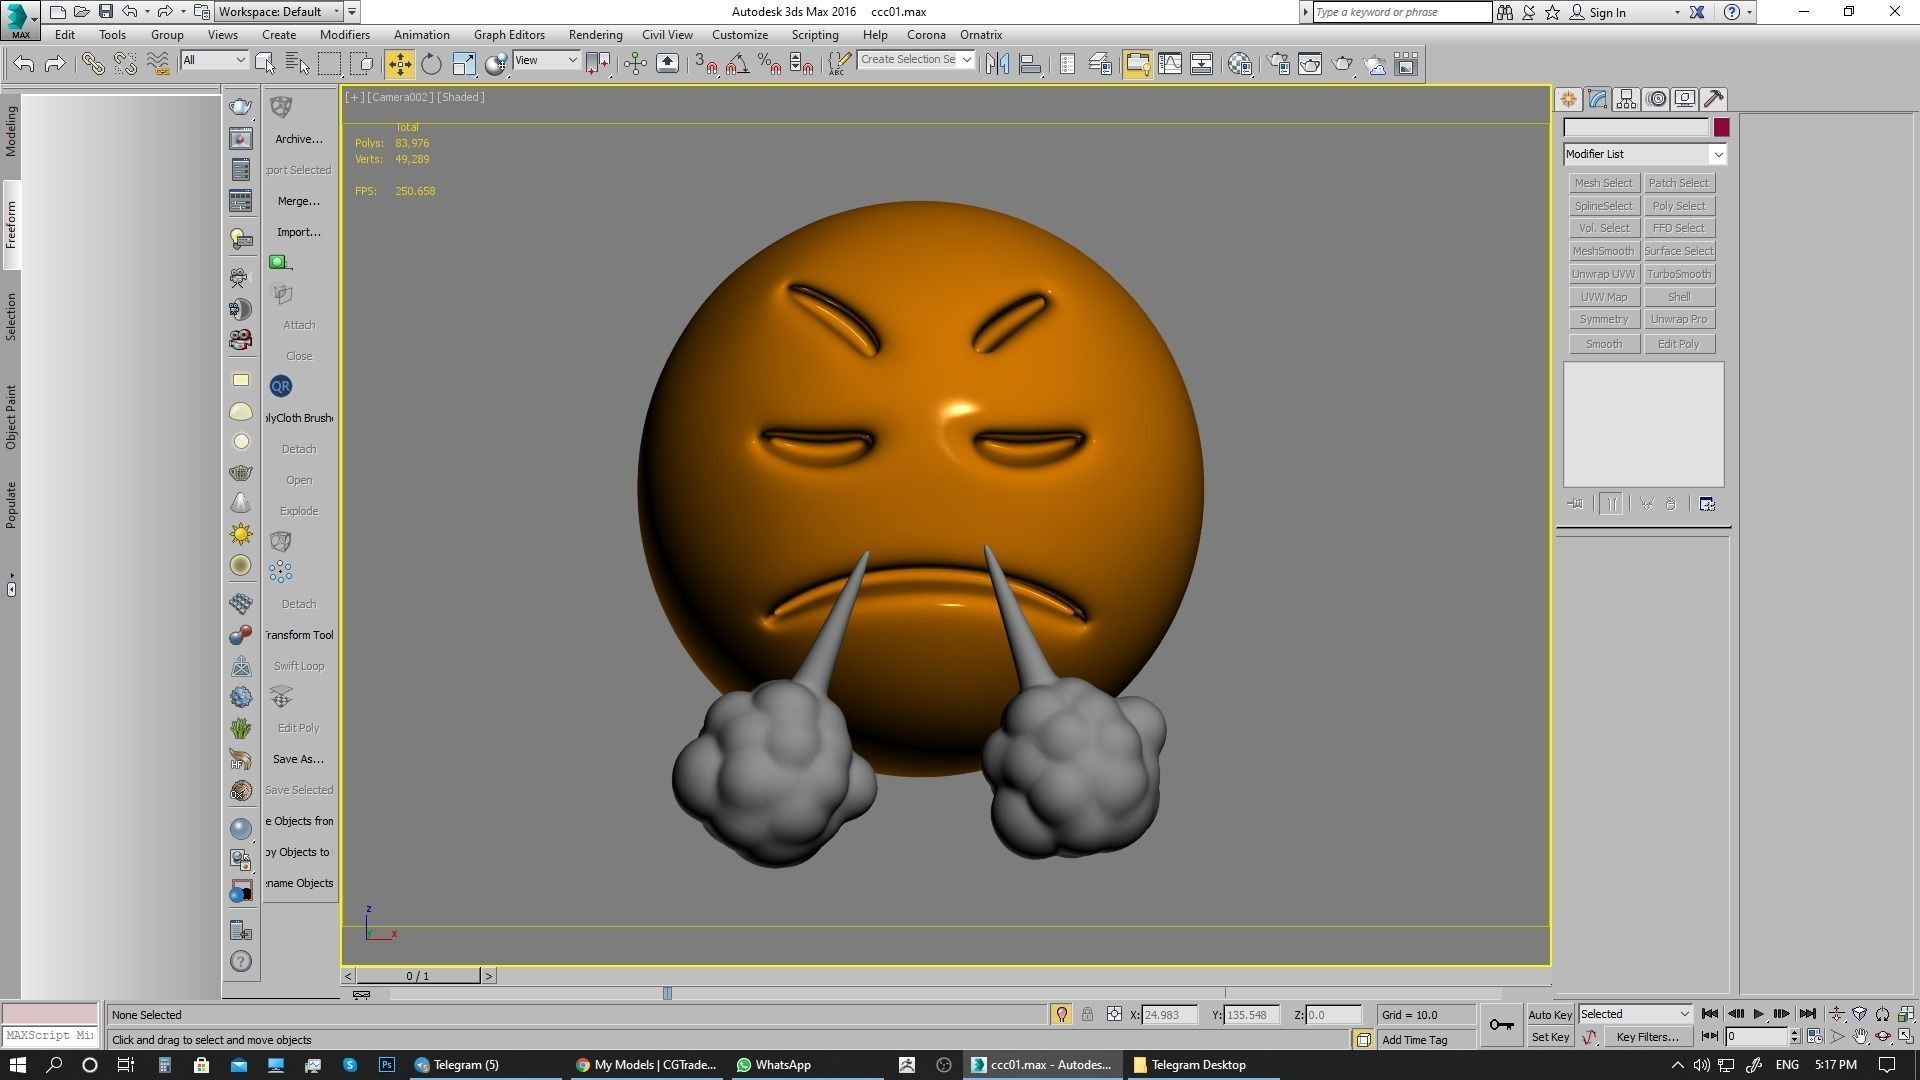The image size is (1920, 1080).
Task: Pick the Rectangular Selection Region tool
Action: (329, 64)
